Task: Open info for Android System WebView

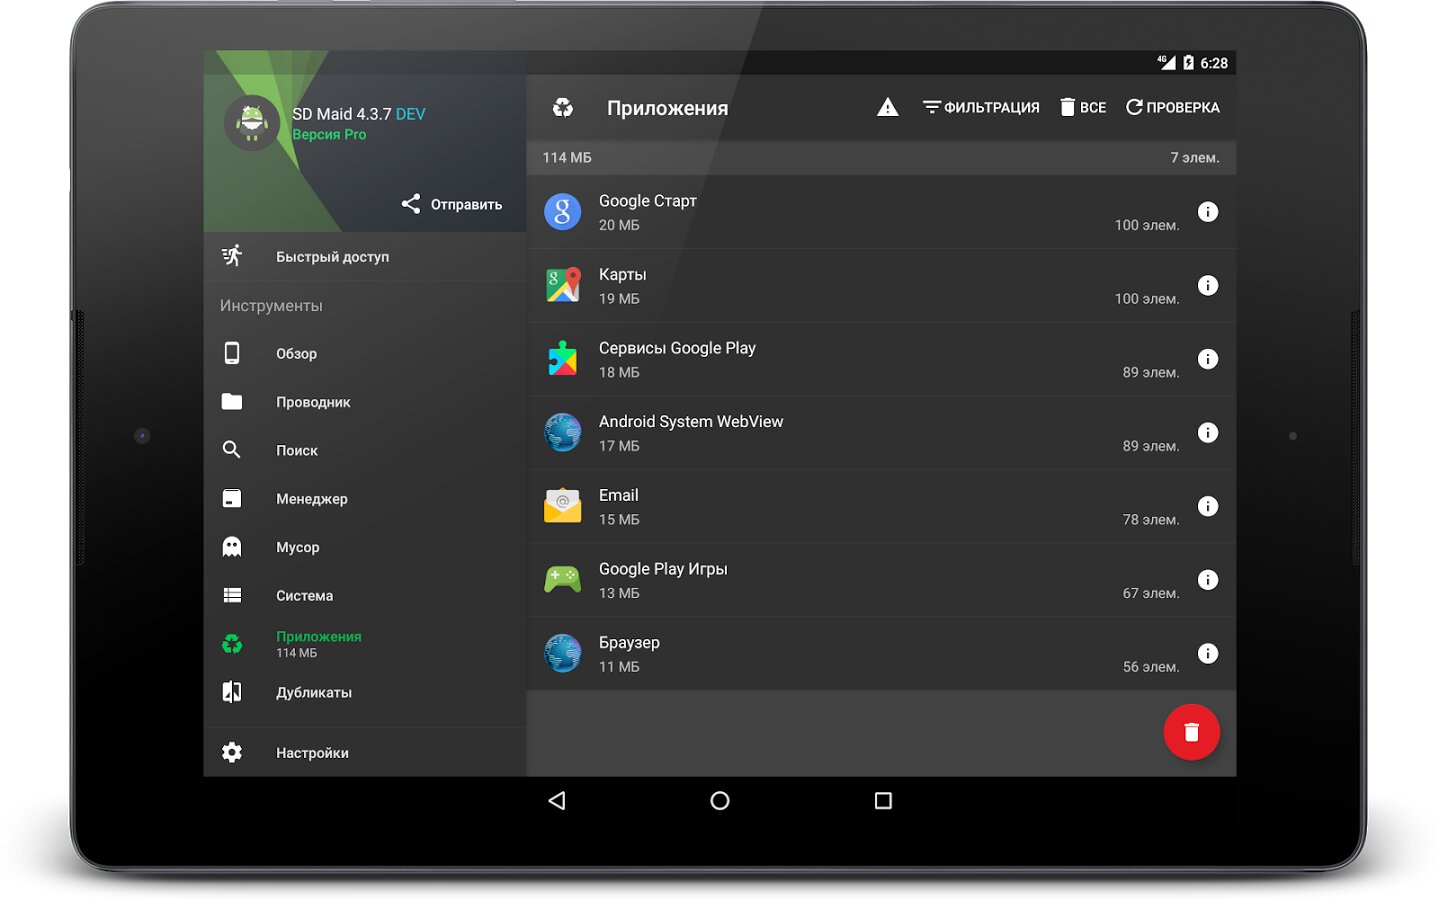Action: coord(1208,433)
